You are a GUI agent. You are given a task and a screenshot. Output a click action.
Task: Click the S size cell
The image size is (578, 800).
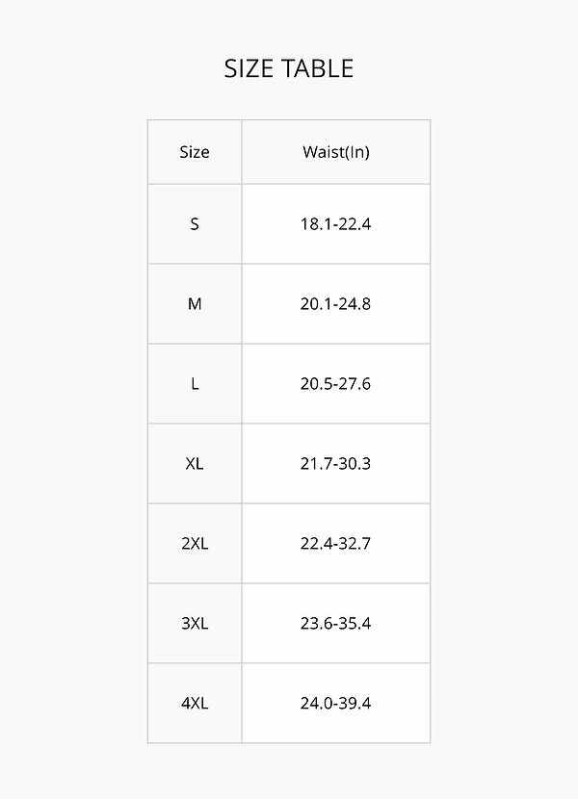194,224
